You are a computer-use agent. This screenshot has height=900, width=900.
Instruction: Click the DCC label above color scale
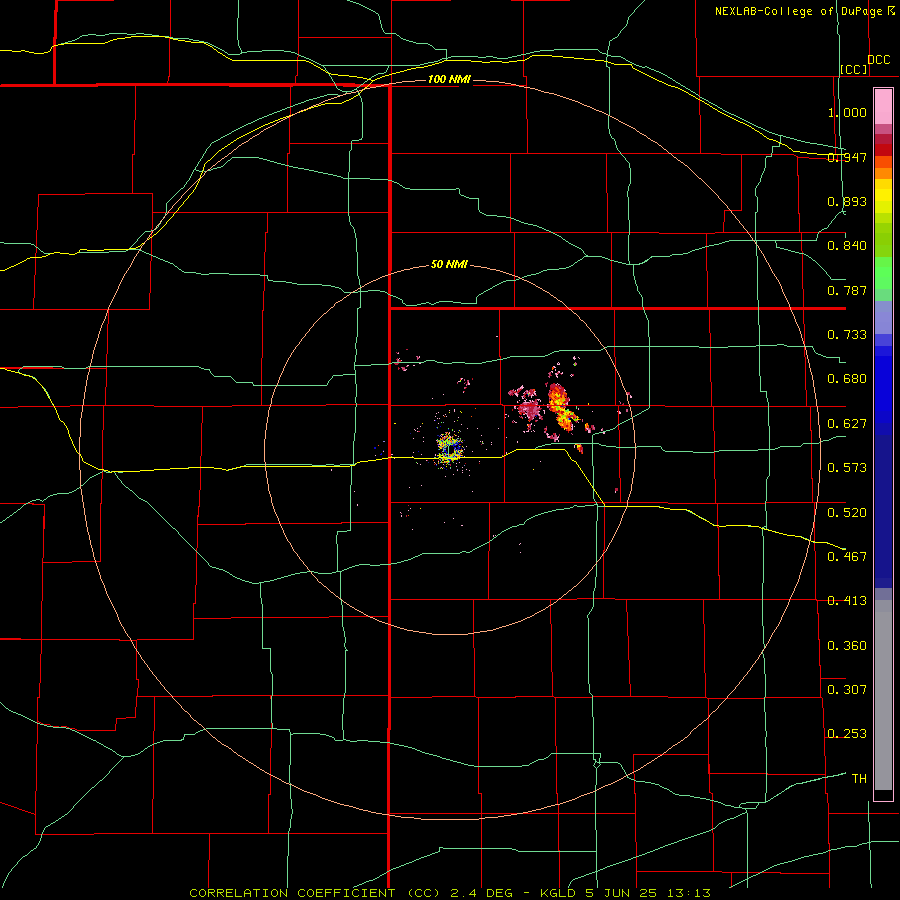click(x=879, y=60)
